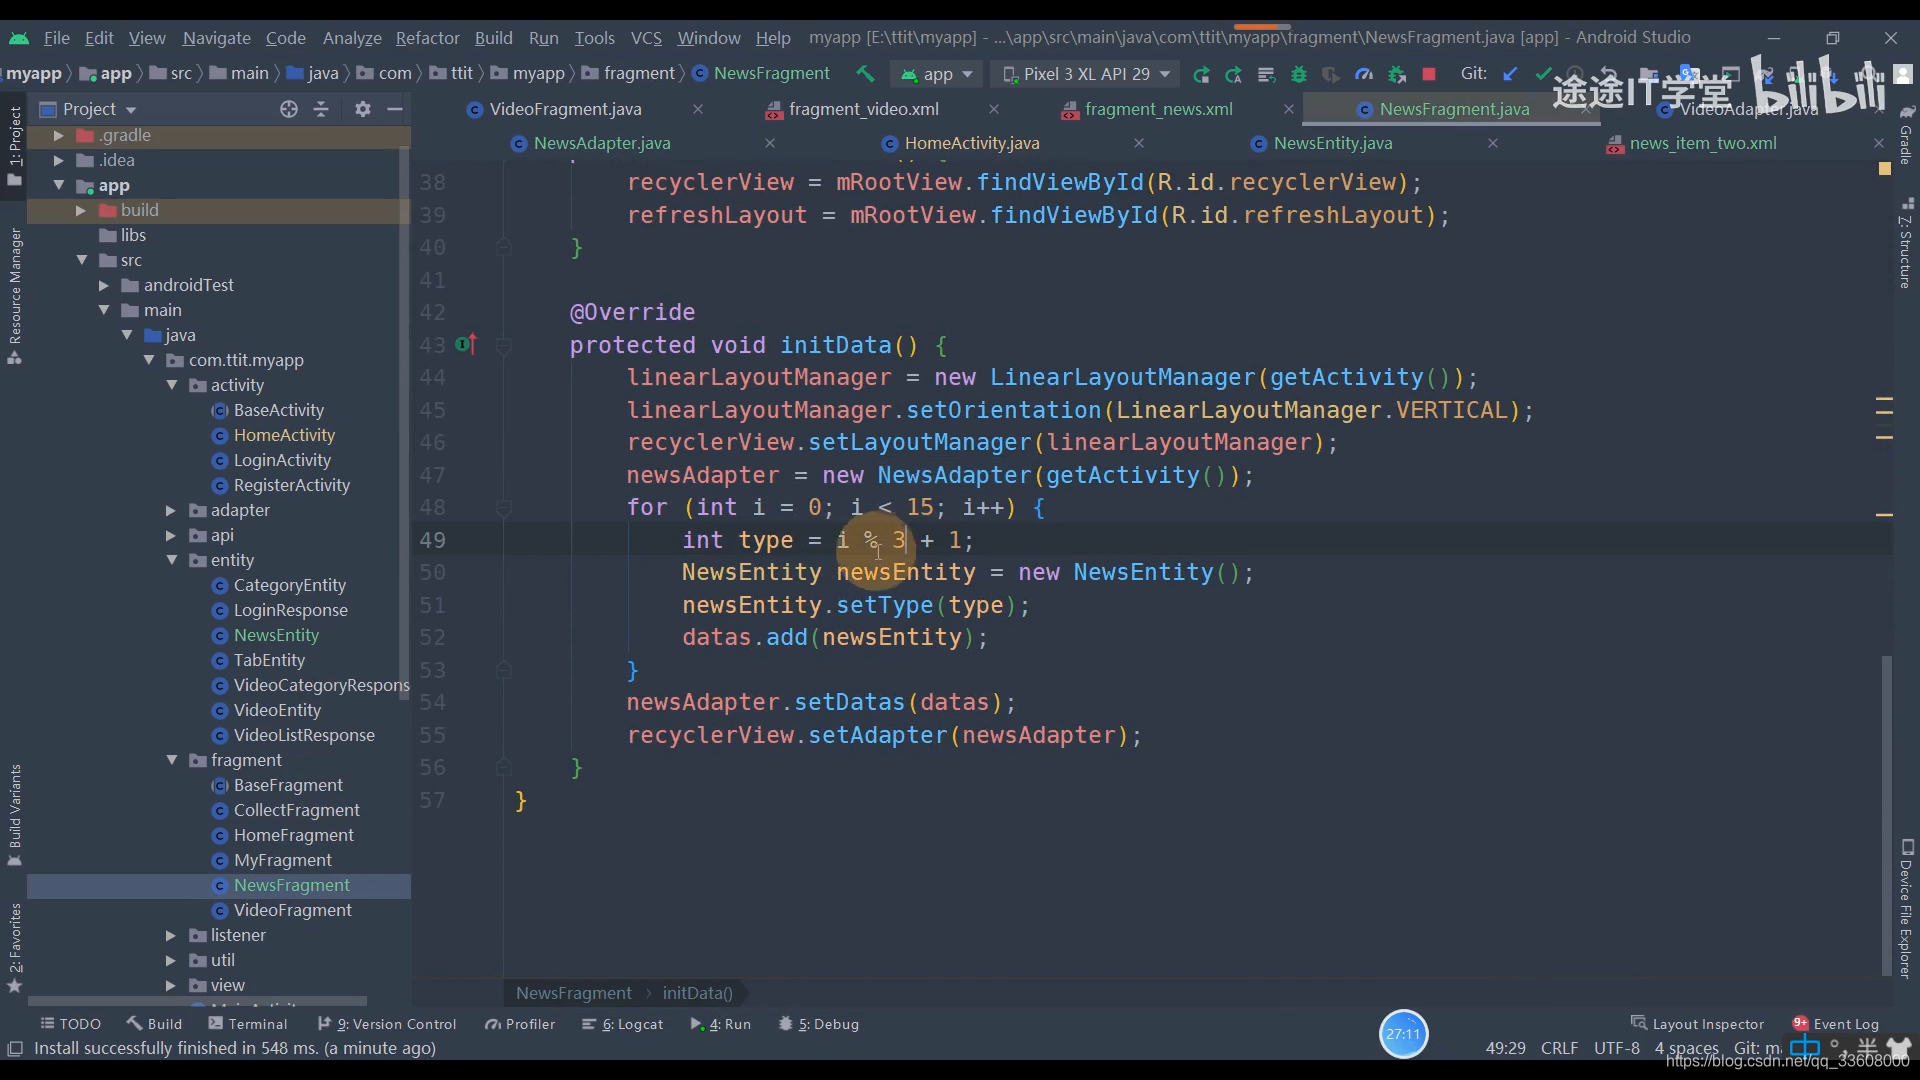
Task: Click the Debug app bug icon
Action: (x=1298, y=74)
